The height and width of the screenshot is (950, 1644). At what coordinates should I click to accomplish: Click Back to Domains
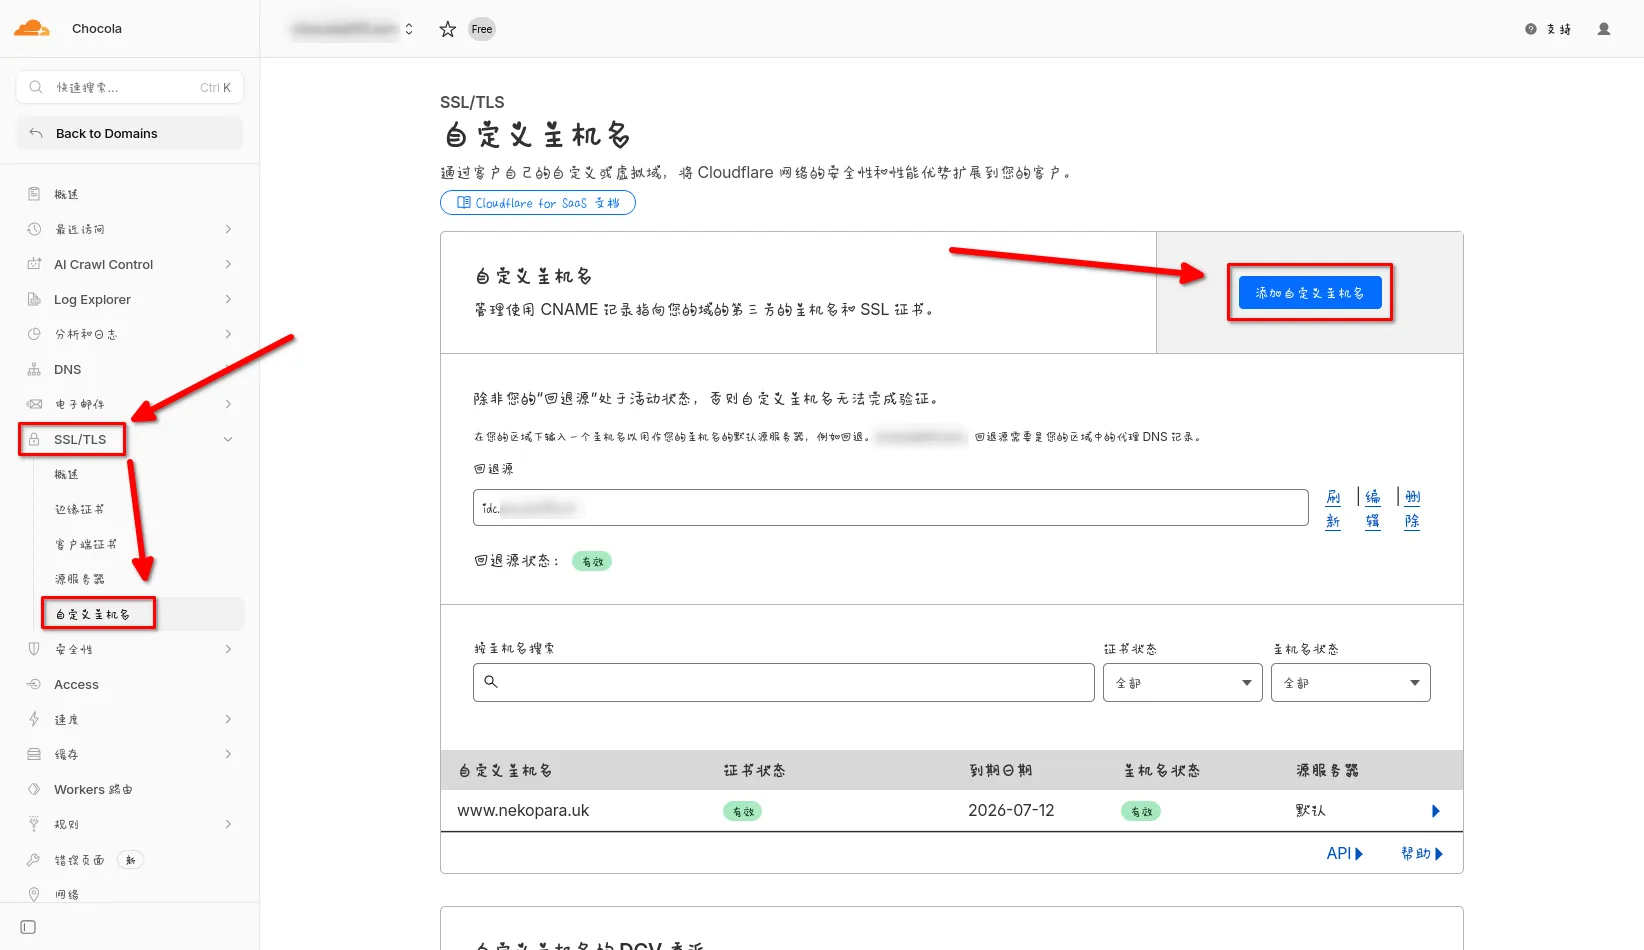(130, 133)
